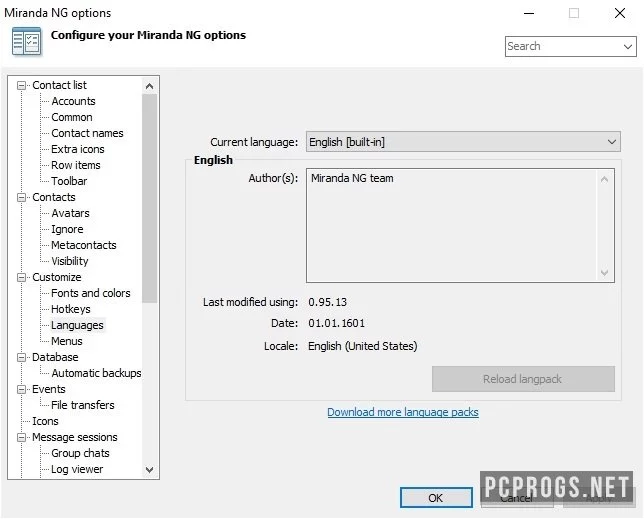Click the Authors box scroll down arrow
Viewport: 644px width, 519px height.
pos(604,272)
